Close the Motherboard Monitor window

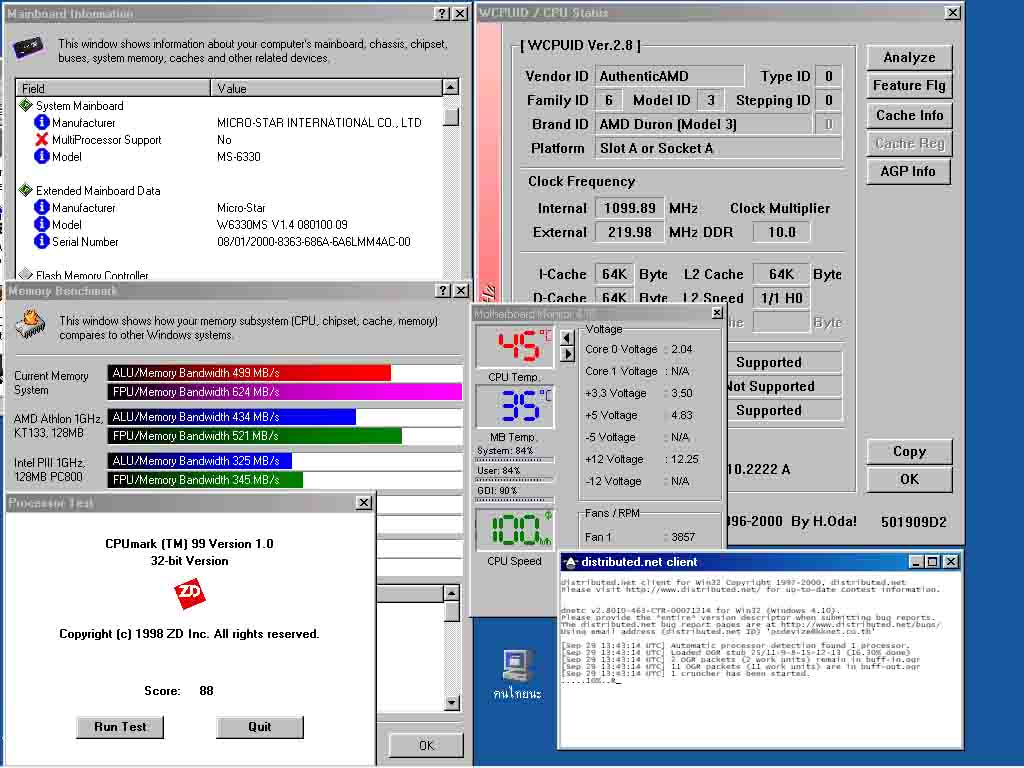click(x=716, y=313)
